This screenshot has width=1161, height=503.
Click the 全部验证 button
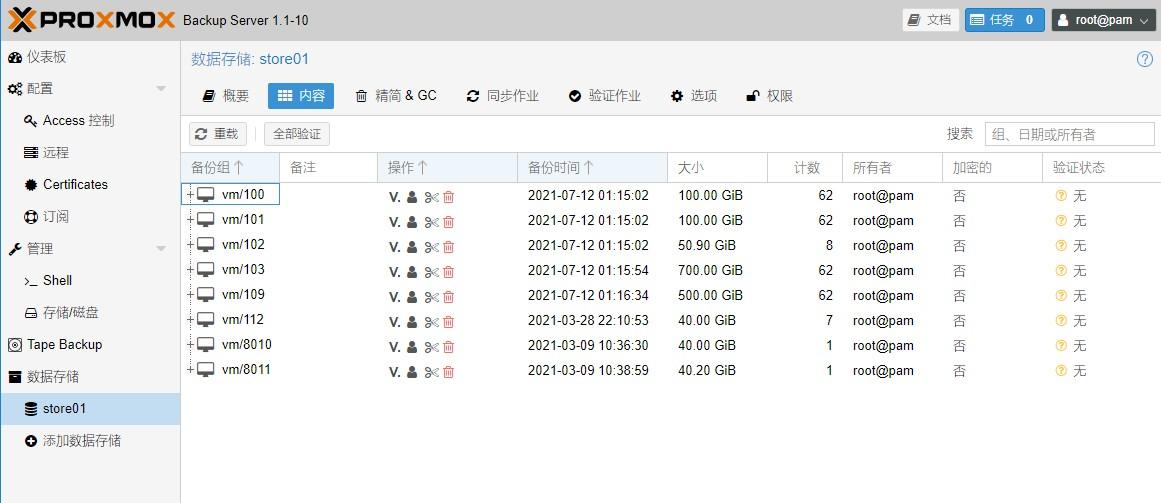(x=296, y=134)
